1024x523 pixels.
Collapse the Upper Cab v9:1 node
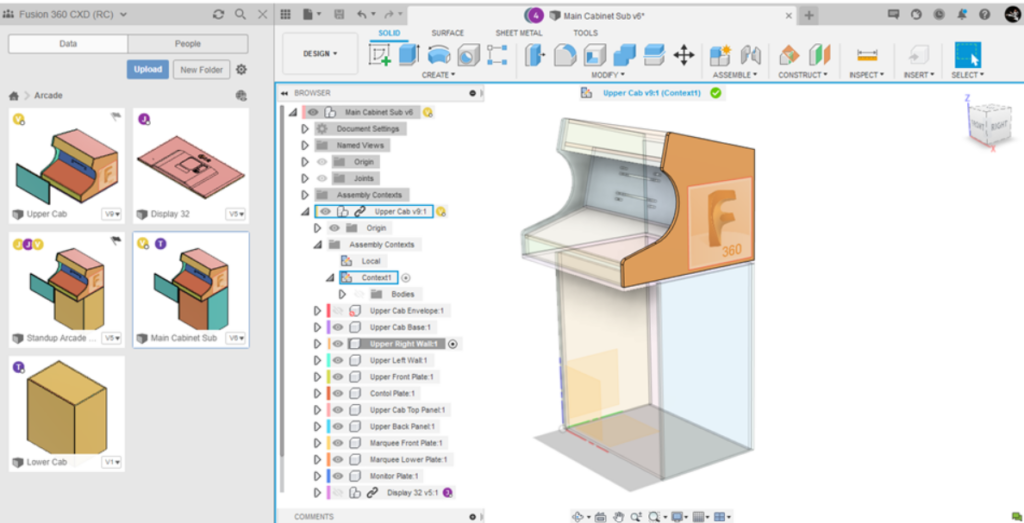pyautogui.click(x=305, y=212)
